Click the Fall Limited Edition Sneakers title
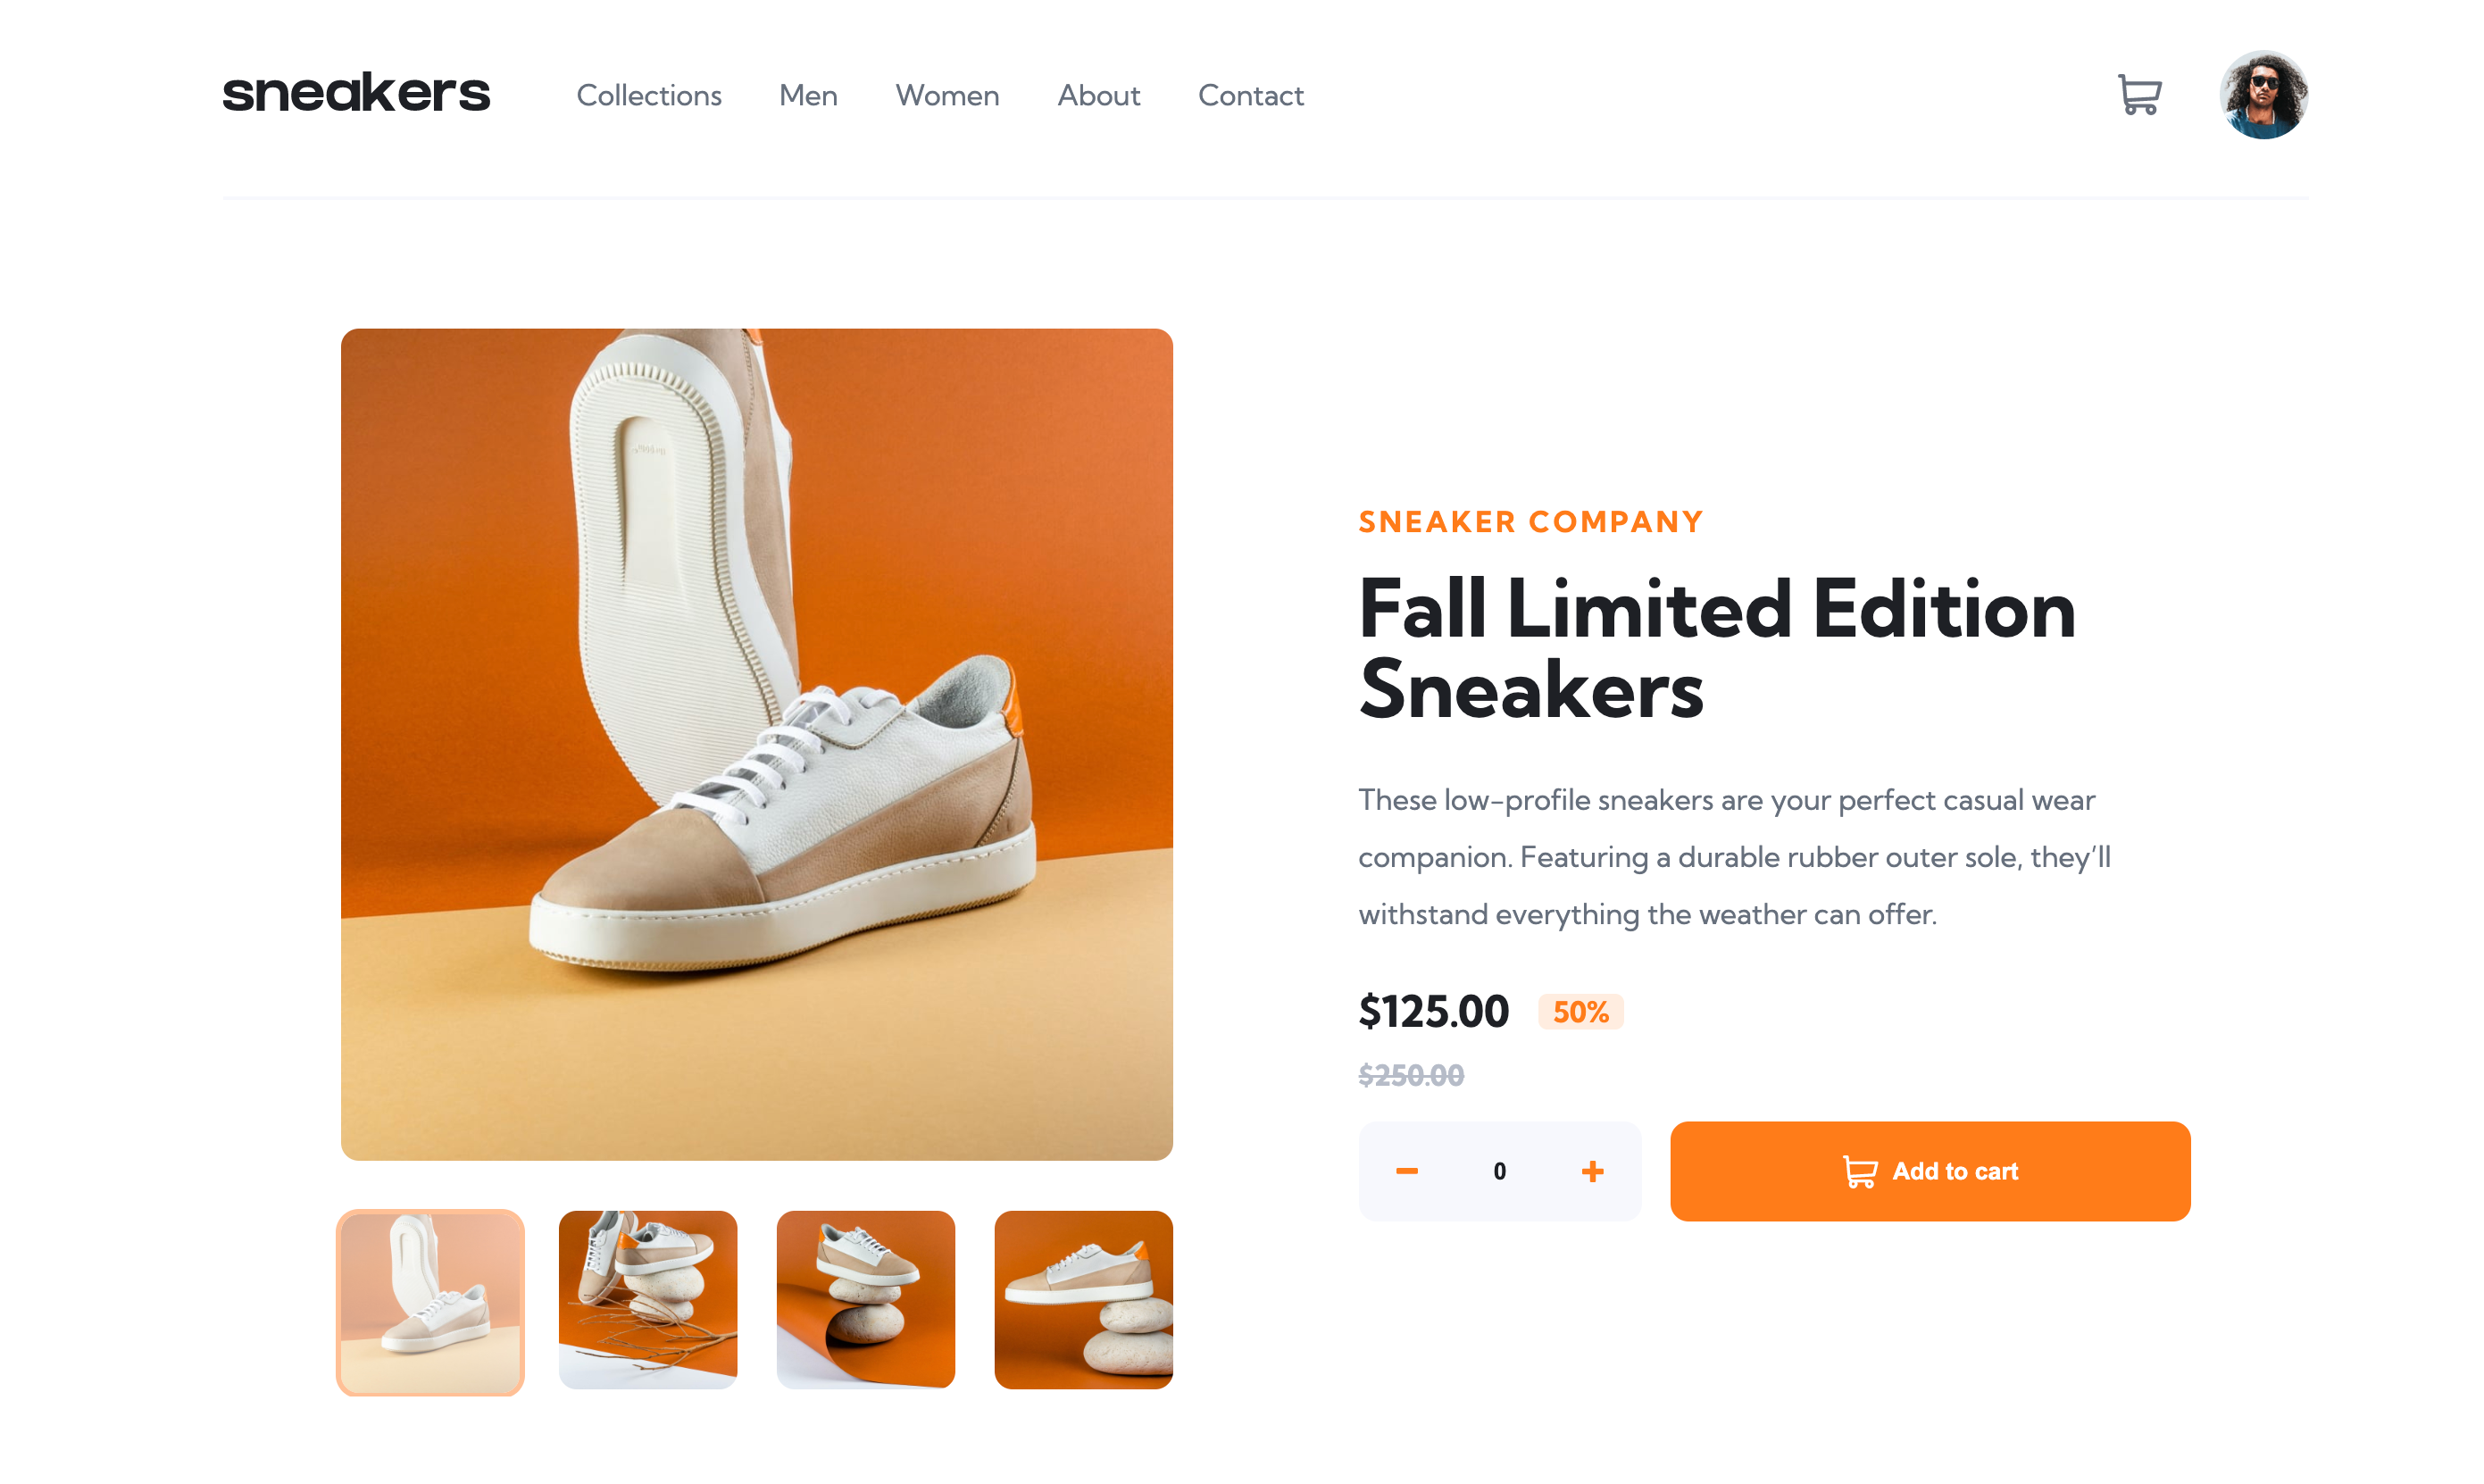Image resolution: width=2484 pixels, height=1484 pixels. (1716, 648)
